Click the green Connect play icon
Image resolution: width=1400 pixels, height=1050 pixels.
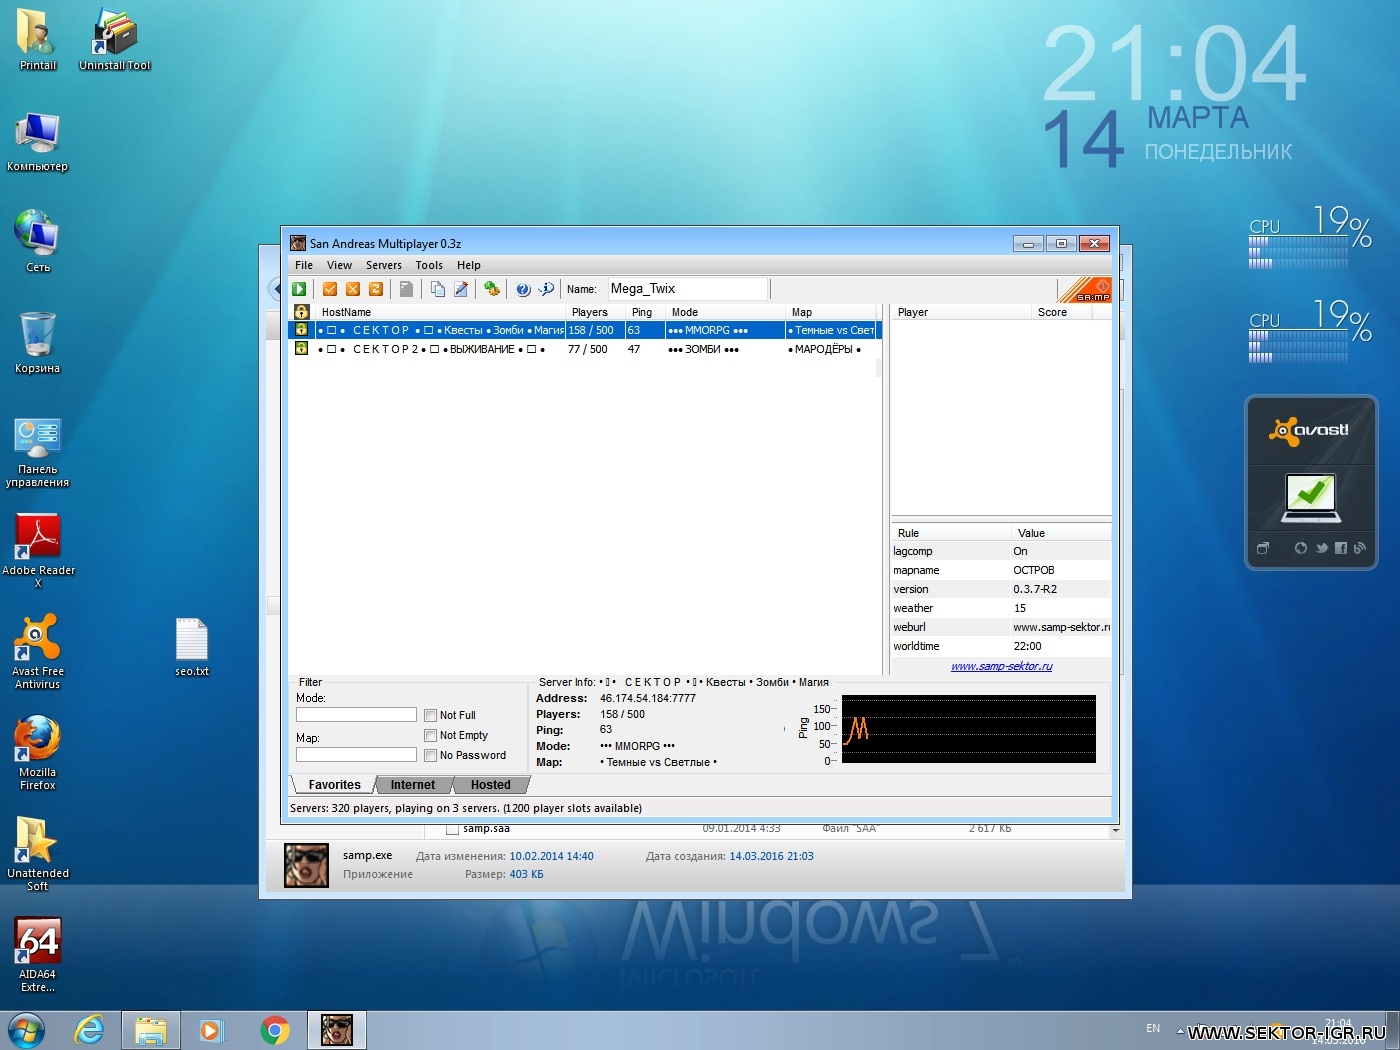point(299,289)
